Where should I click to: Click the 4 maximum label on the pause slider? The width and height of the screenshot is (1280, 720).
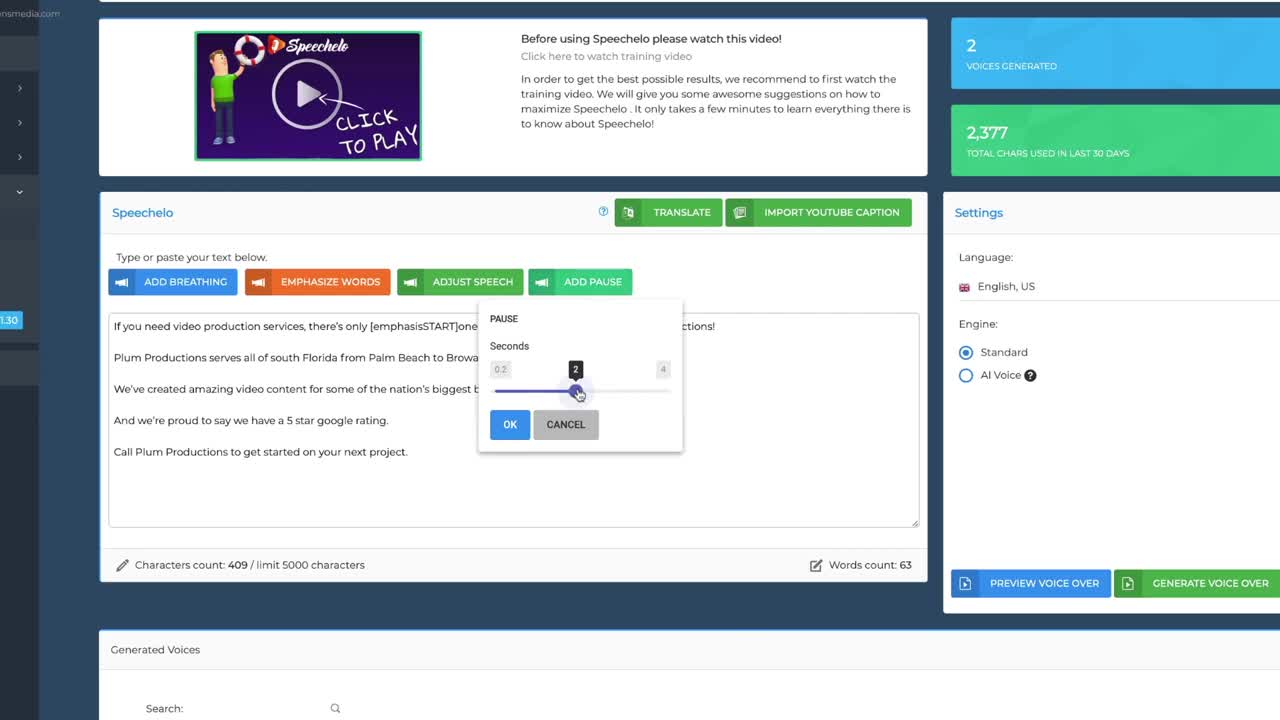[x=662, y=369]
